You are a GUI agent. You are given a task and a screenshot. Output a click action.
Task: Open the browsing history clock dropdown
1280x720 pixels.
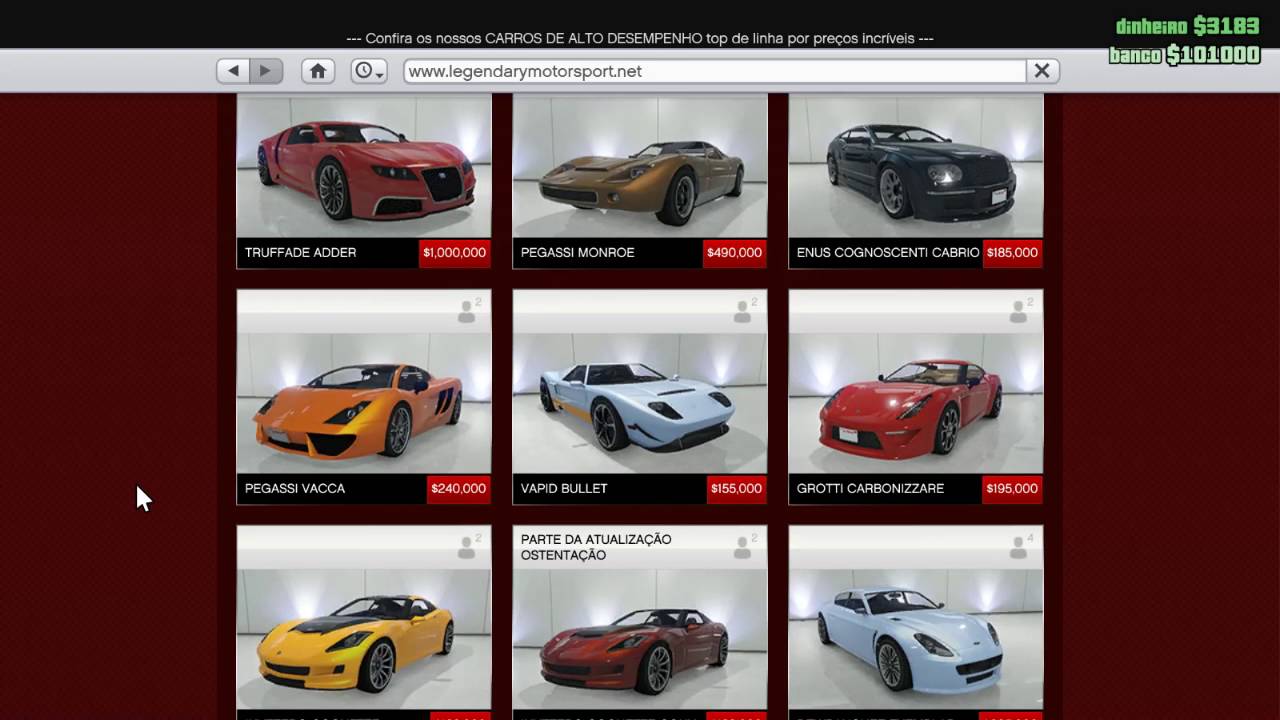pos(369,71)
